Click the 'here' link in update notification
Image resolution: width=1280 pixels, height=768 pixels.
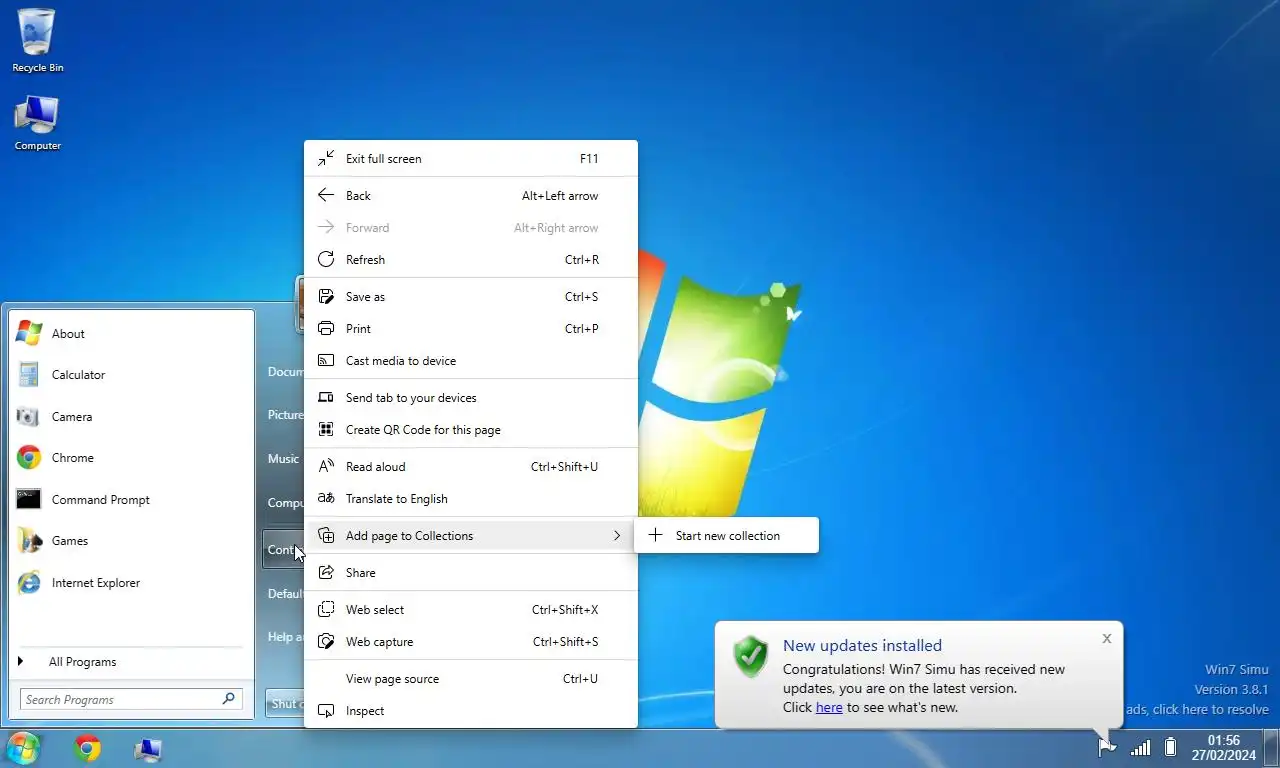(x=829, y=707)
